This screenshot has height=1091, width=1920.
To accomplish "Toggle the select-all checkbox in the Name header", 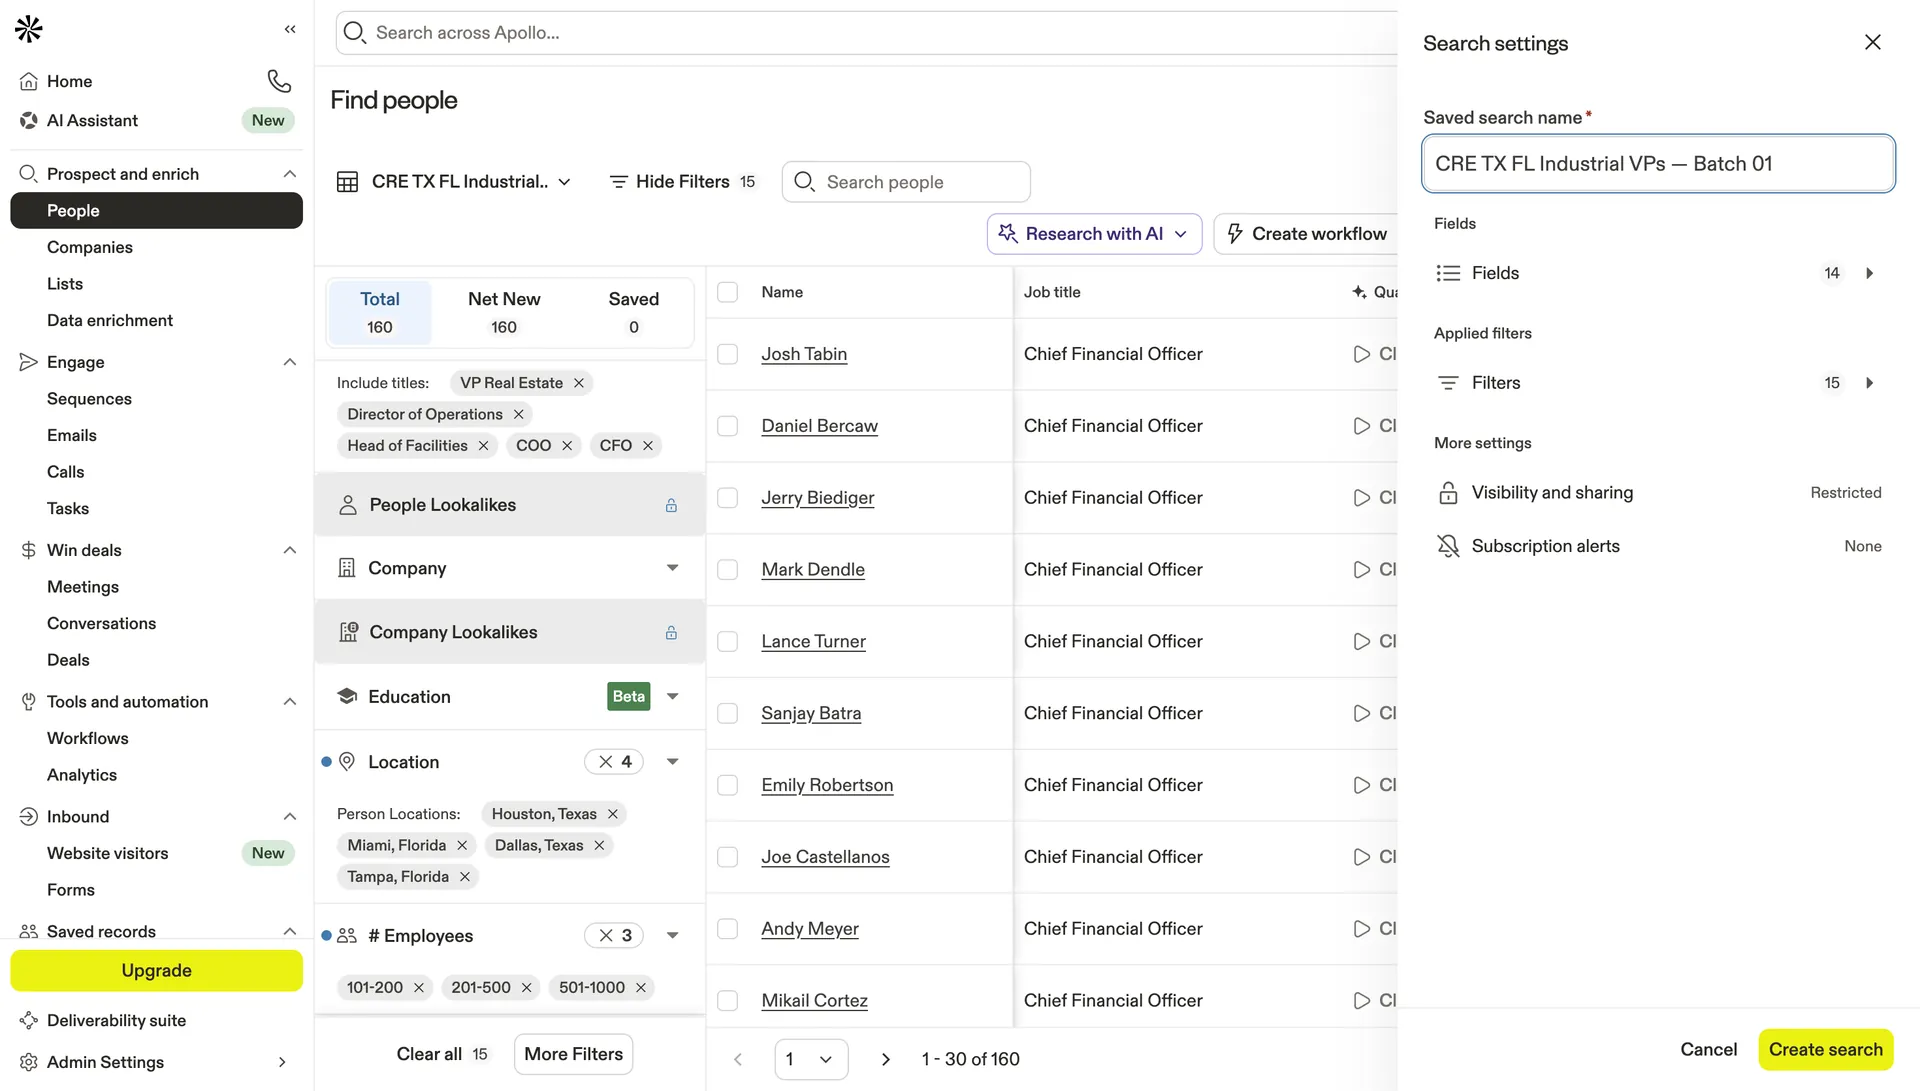I will point(728,292).
